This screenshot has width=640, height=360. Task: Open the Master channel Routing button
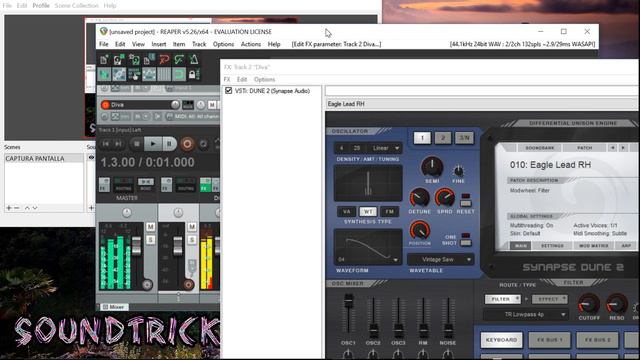123,184
